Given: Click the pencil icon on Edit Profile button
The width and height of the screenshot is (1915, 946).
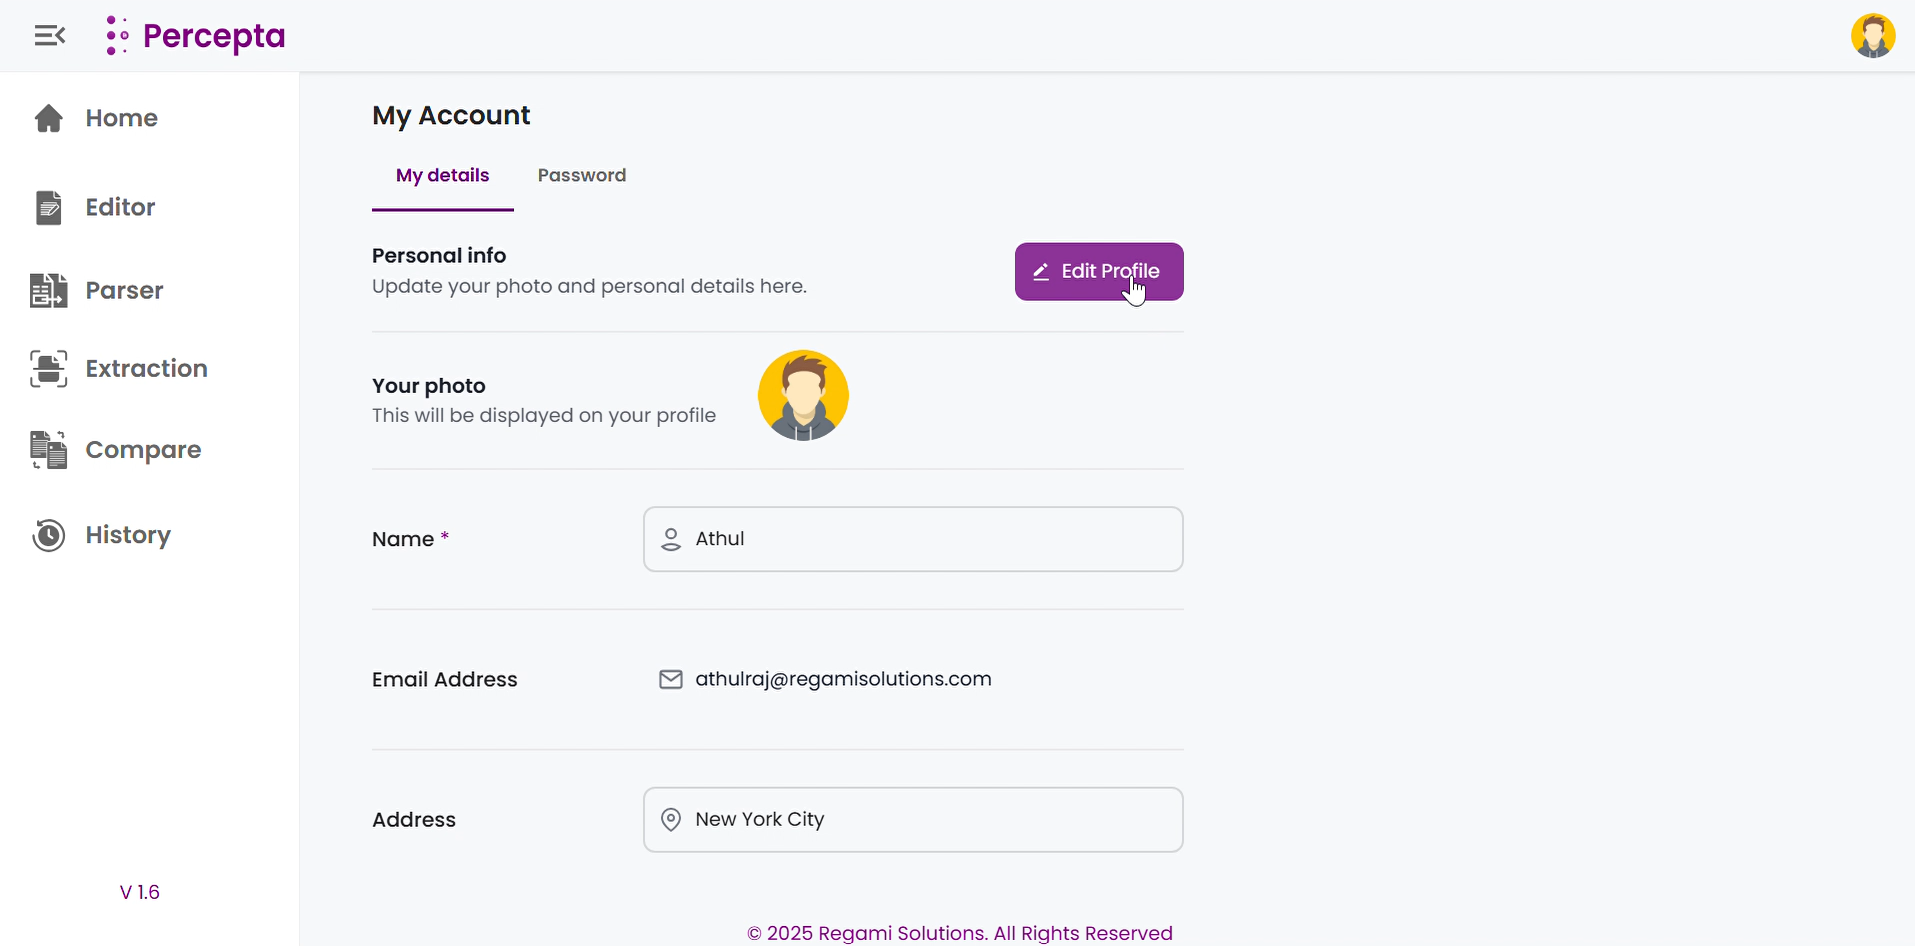Looking at the screenshot, I should tap(1041, 271).
